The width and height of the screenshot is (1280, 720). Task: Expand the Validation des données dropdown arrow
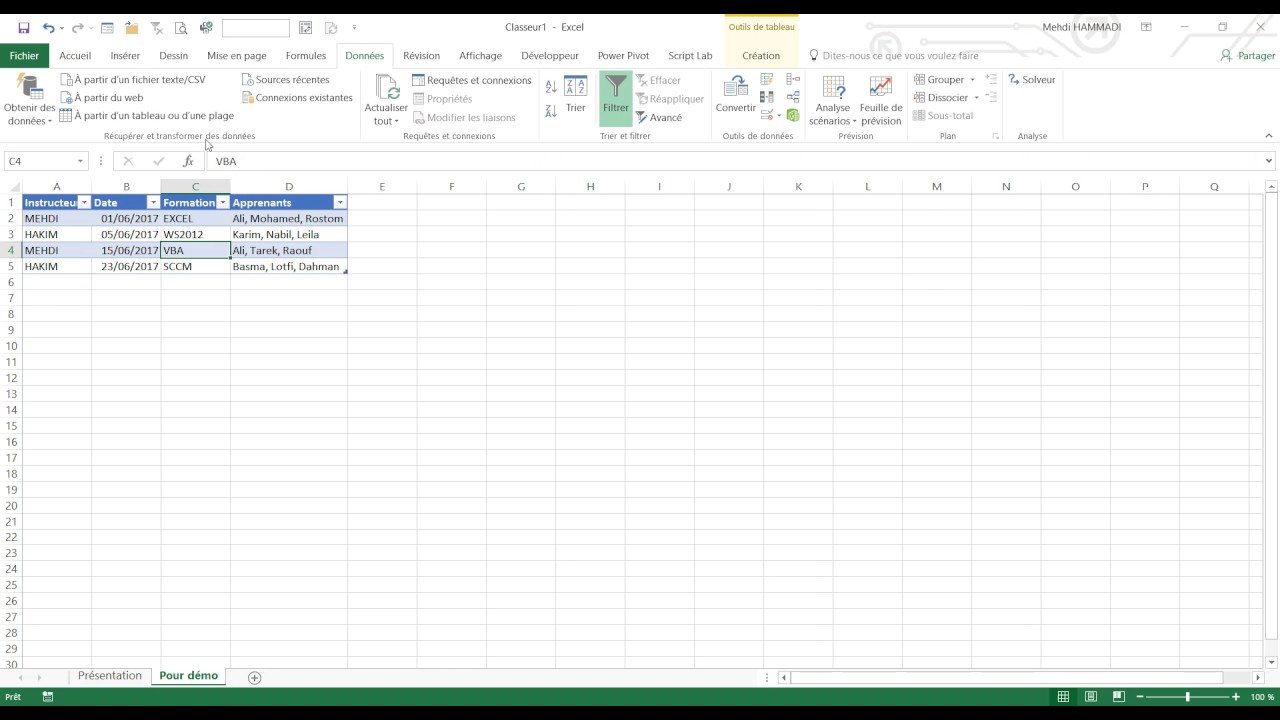click(x=778, y=116)
